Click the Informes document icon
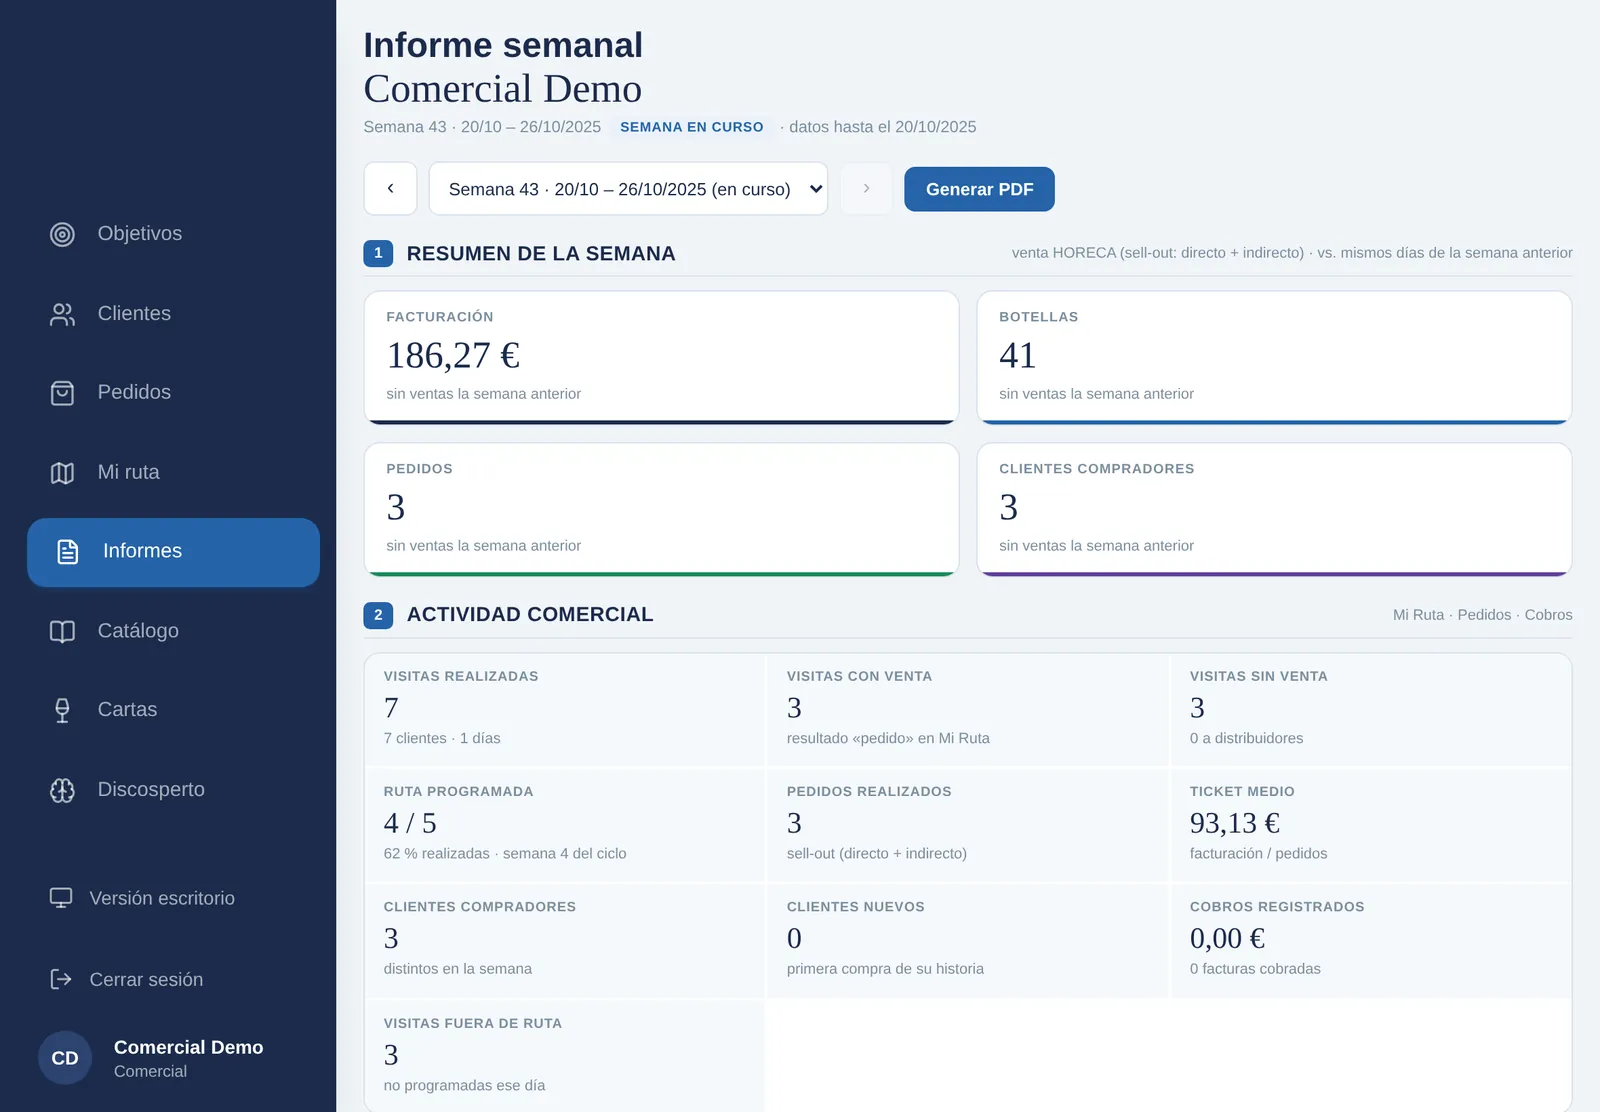 (68, 552)
